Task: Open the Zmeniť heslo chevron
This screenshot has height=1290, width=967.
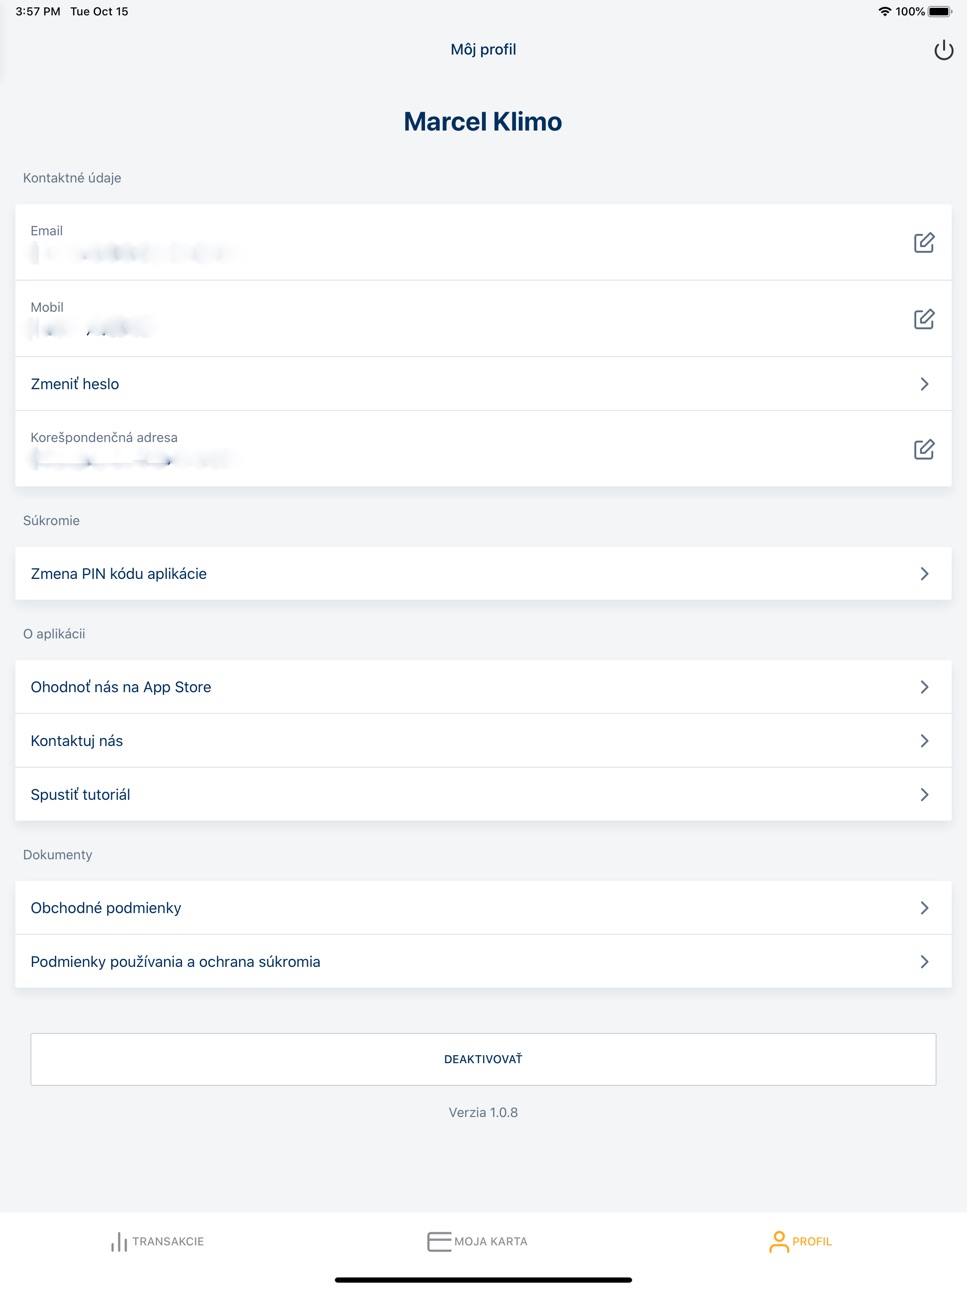Action: point(924,384)
